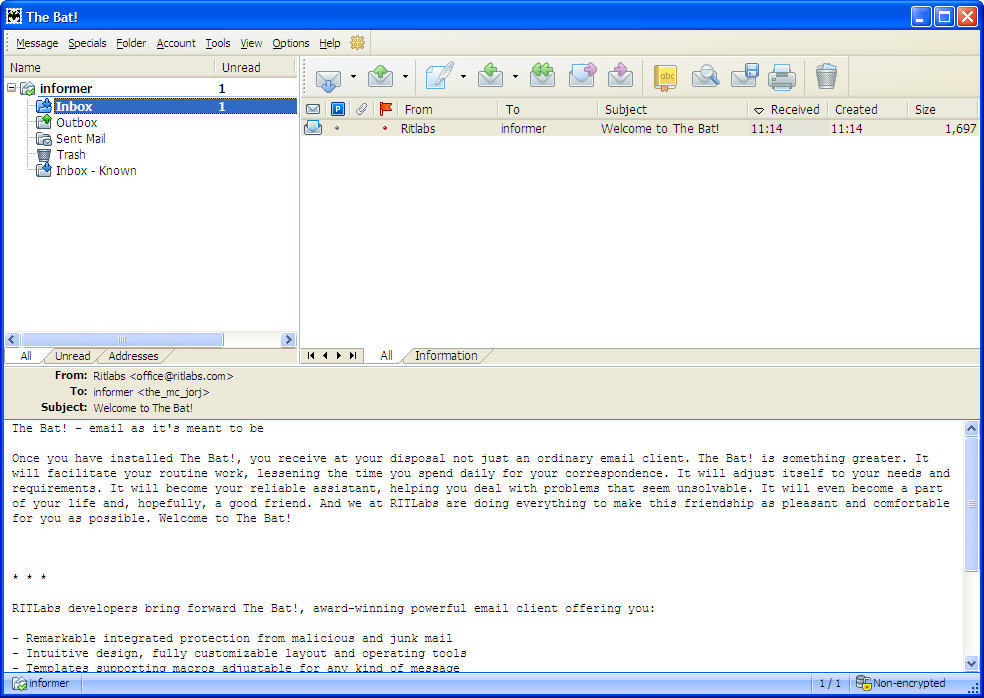984x698 pixels.
Task: Collapse the informer account tree node
Action: click(11, 88)
